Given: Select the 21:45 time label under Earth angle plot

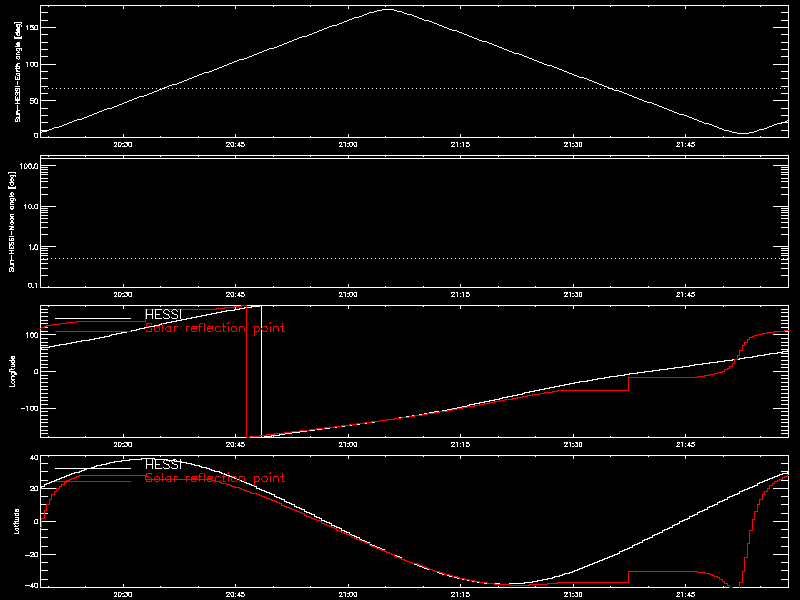Looking at the screenshot, I should click(x=686, y=145).
